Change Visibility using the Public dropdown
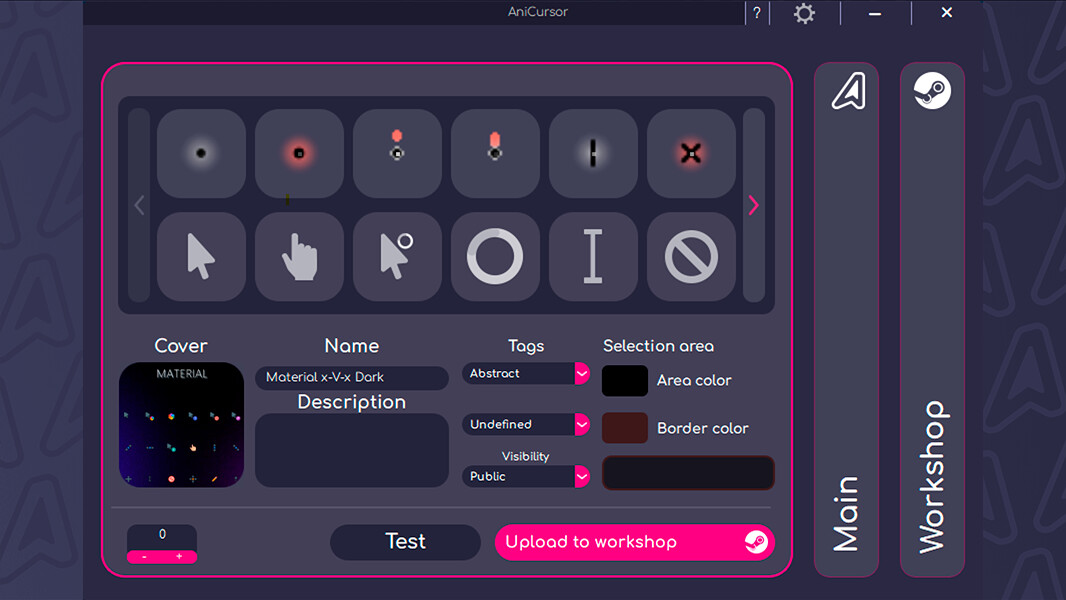 tap(525, 476)
